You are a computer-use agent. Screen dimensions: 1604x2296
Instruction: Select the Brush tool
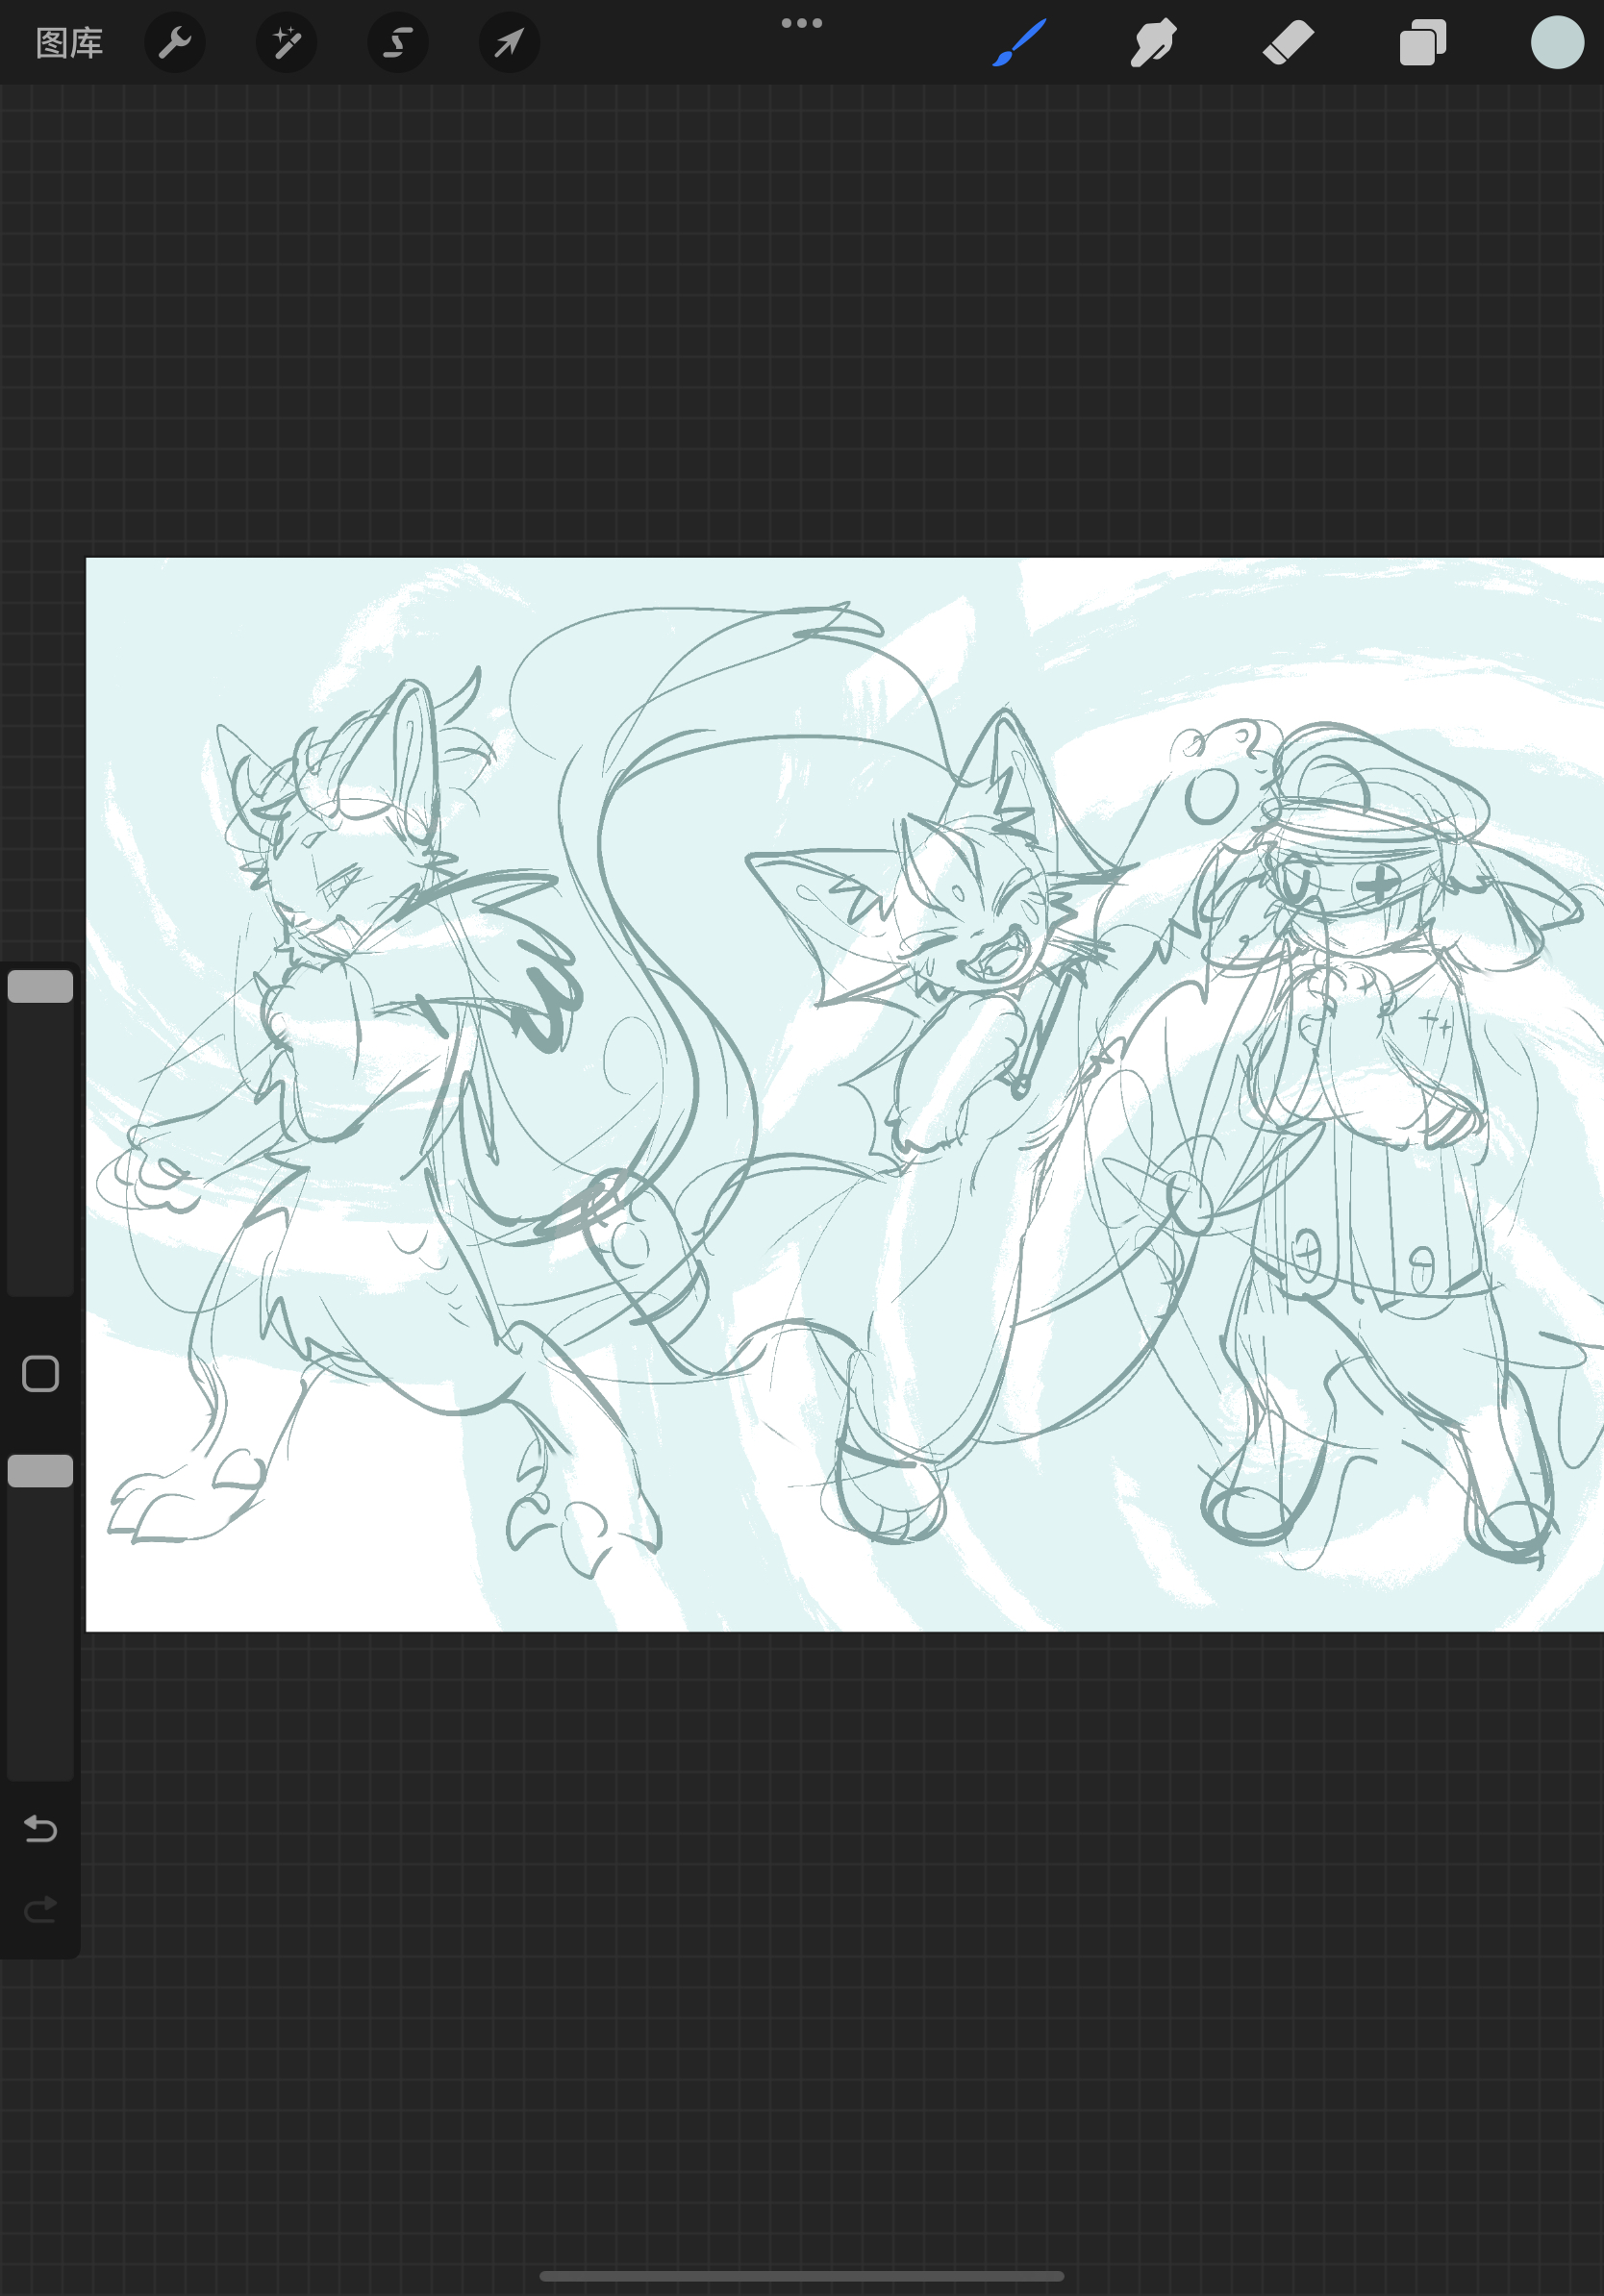pyautogui.click(x=1019, y=43)
